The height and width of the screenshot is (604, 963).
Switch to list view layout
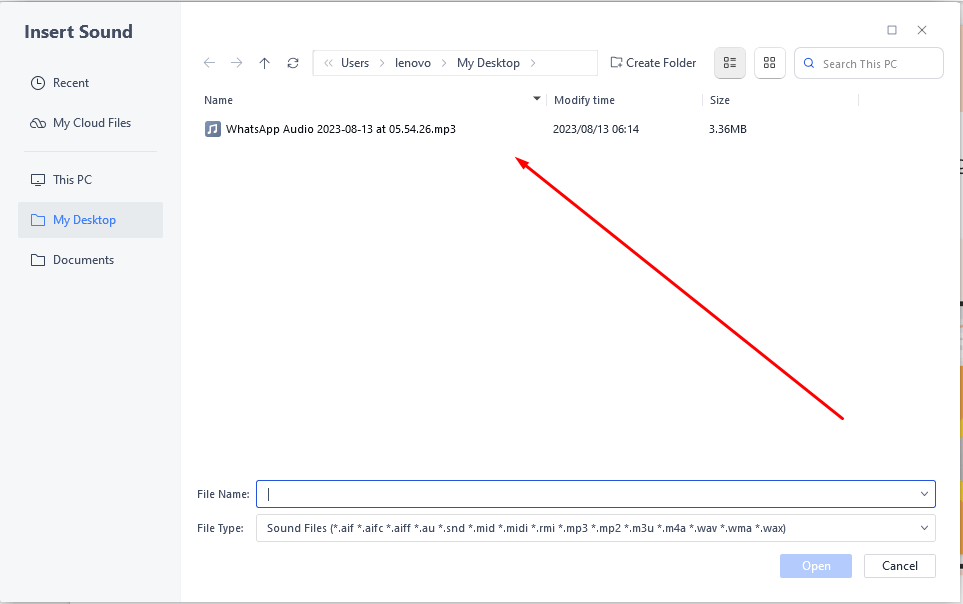tap(729, 62)
